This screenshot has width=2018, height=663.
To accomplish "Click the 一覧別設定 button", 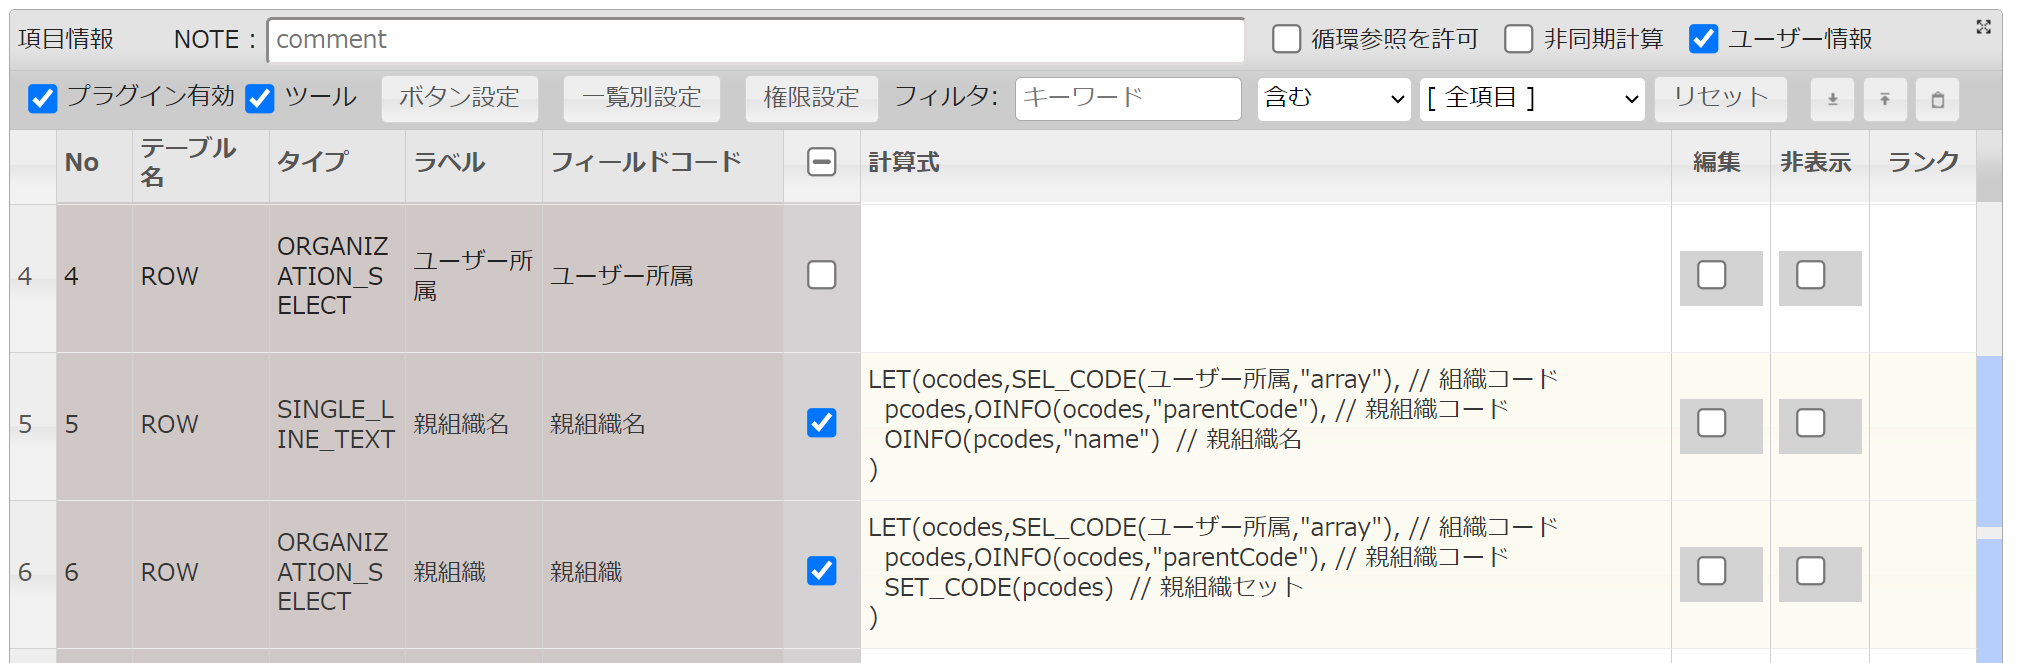I will click(x=642, y=99).
